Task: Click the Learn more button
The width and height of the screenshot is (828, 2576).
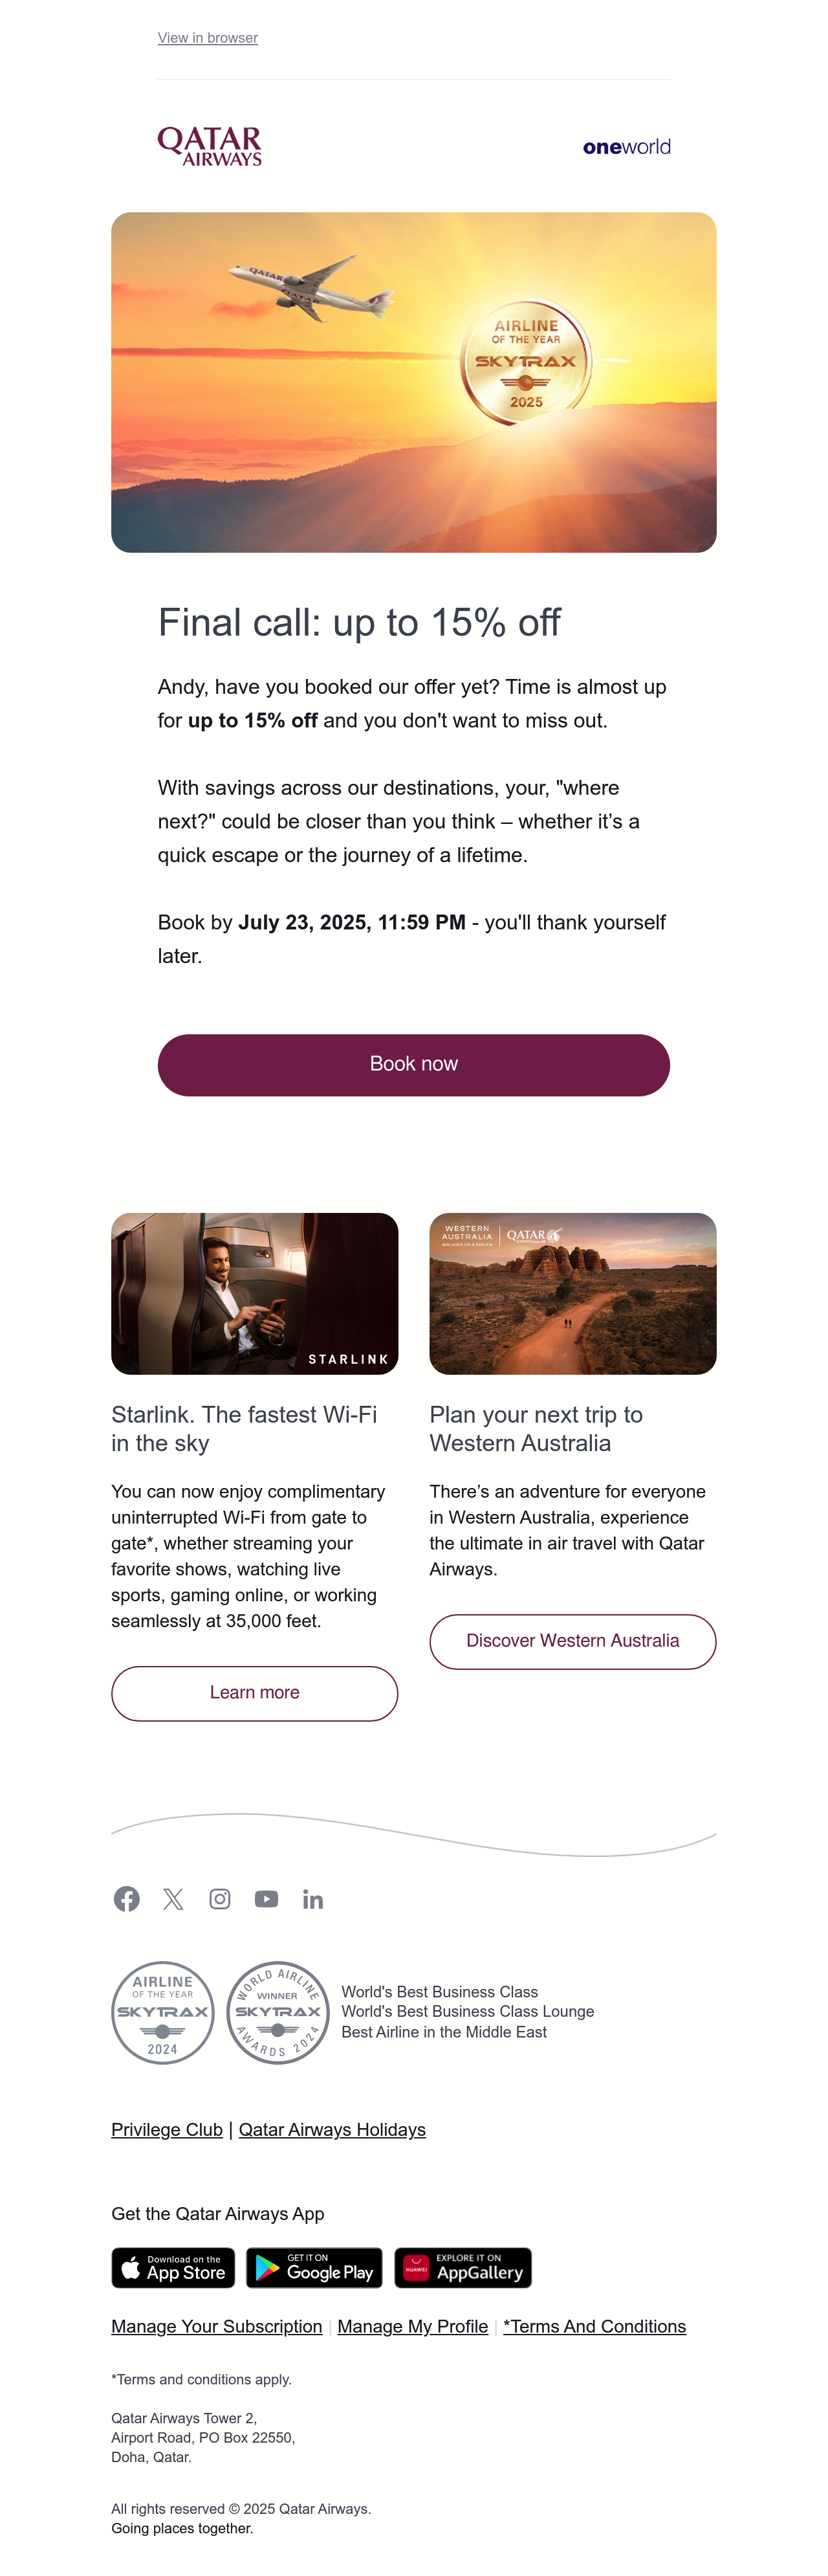Action: pyautogui.click(x=255, y=1693)
